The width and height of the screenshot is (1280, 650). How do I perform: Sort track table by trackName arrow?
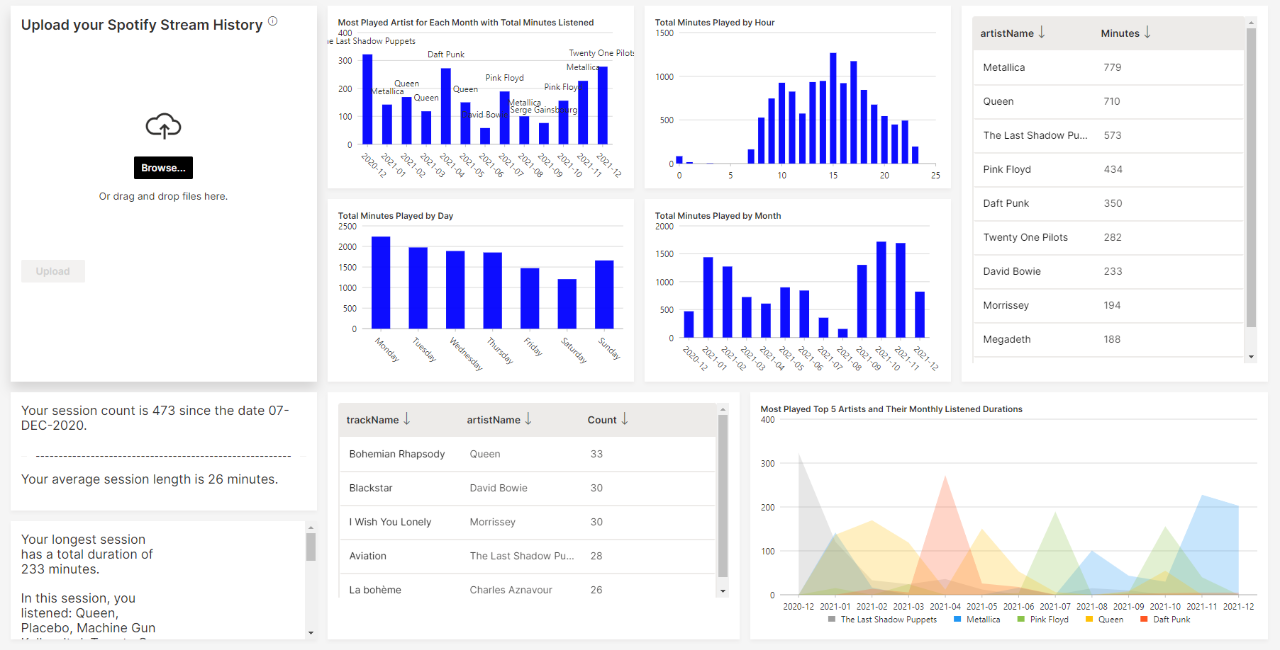407,419
